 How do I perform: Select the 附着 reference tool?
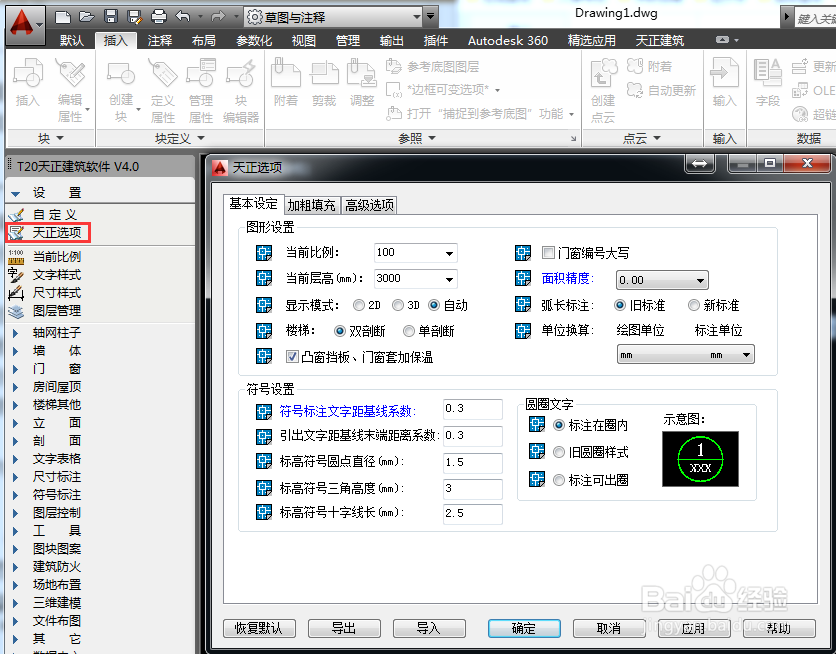(286, 83)
